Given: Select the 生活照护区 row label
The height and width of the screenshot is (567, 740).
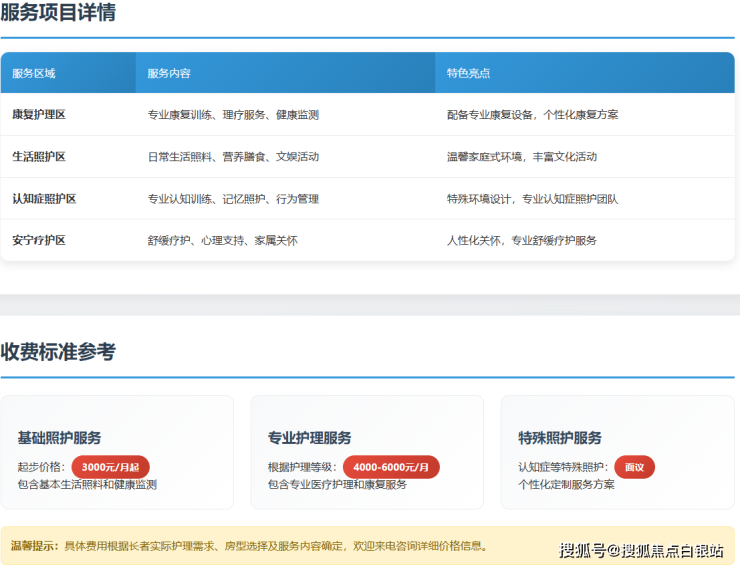Looking at the screenshot, I should [x=39, y=157].
